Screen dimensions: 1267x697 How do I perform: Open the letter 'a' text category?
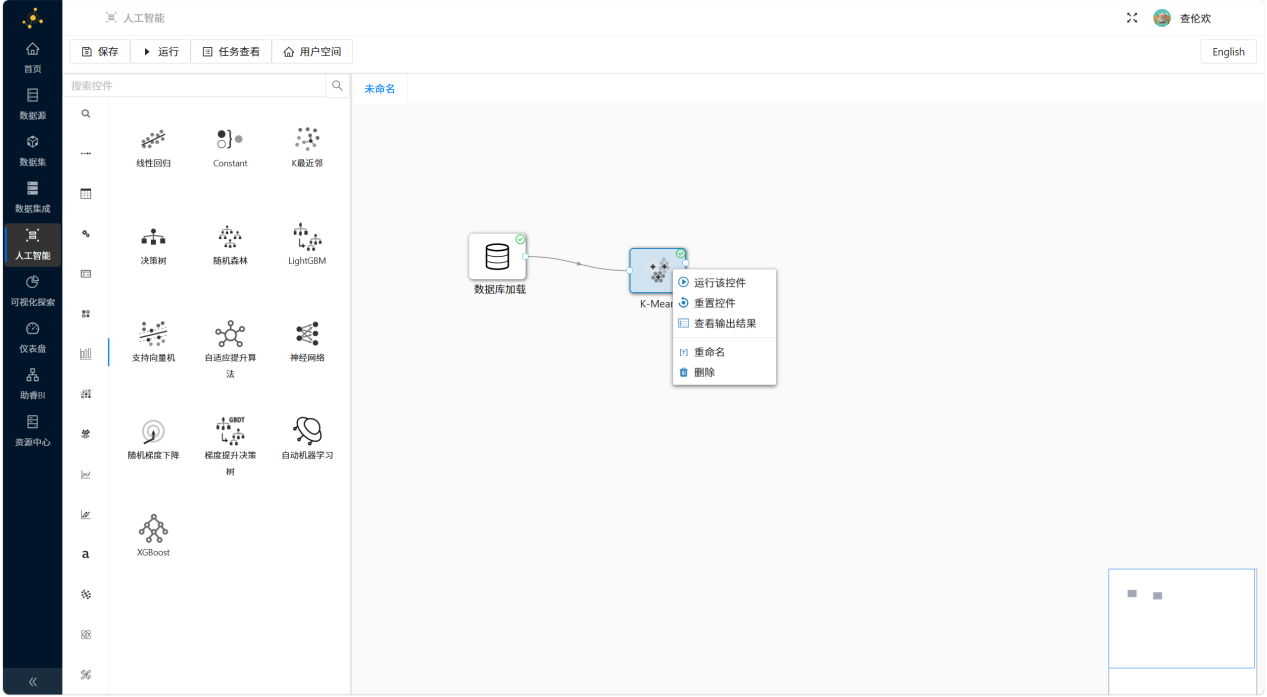click(x=86, y=554)
